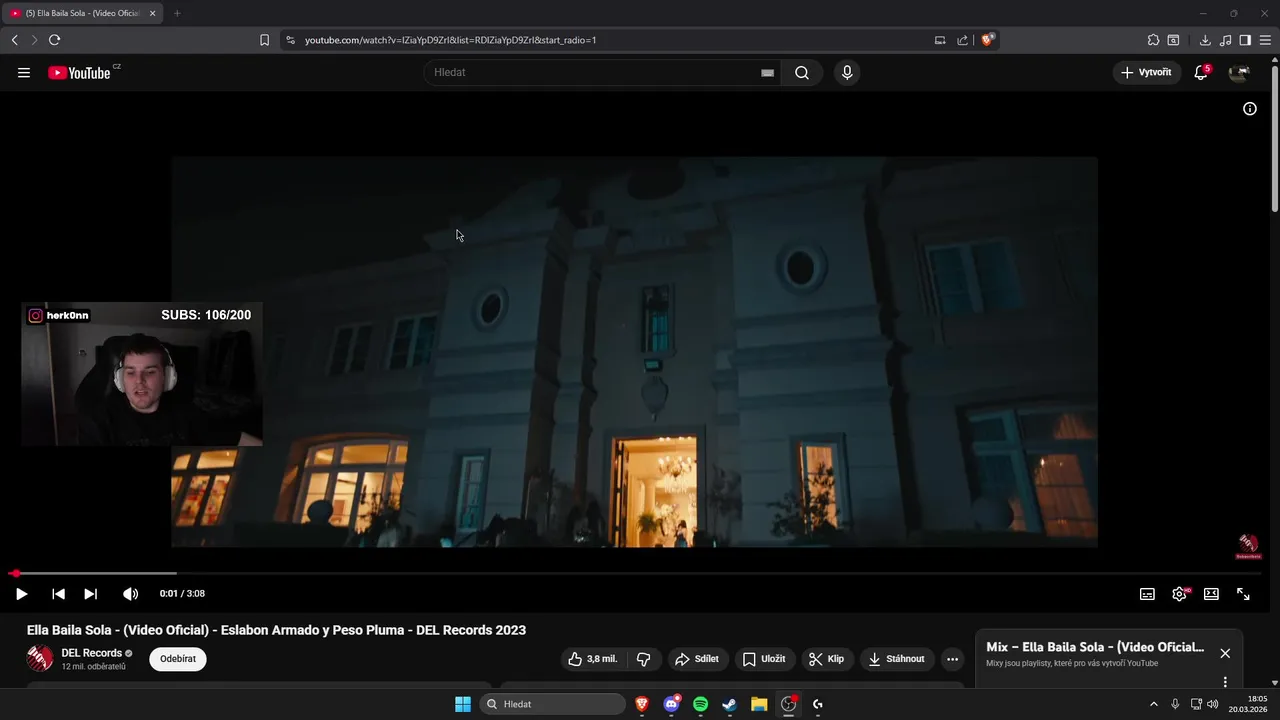
Task: Click the Mix – Ella Baila Sola title
Action: pyautogui.click(x=1095, y=647)
